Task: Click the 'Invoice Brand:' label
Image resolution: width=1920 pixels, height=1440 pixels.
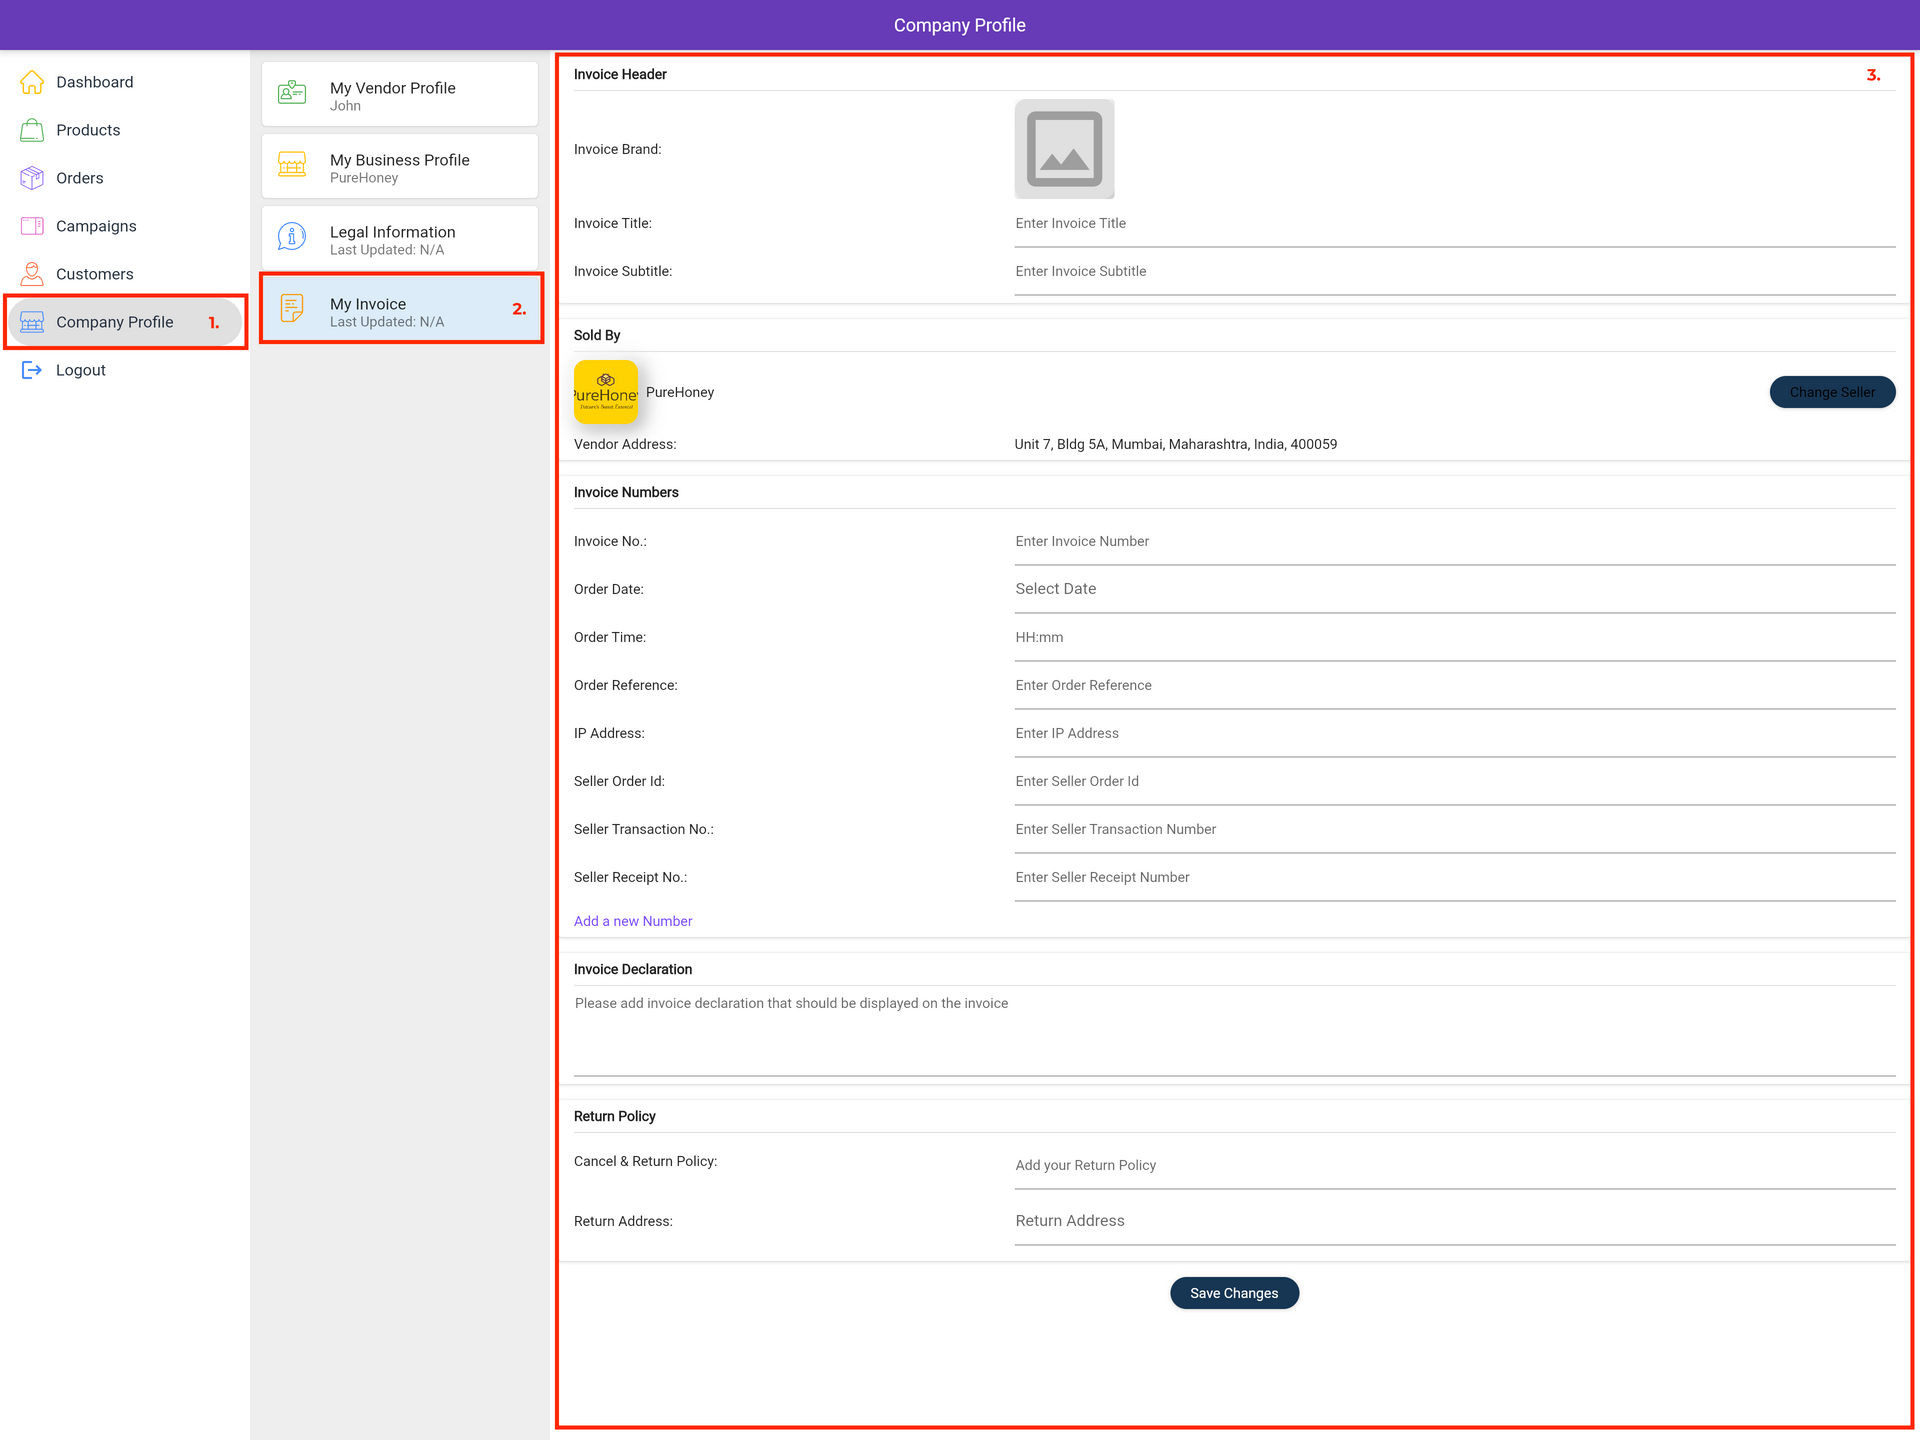Action: tap(618, 149)
